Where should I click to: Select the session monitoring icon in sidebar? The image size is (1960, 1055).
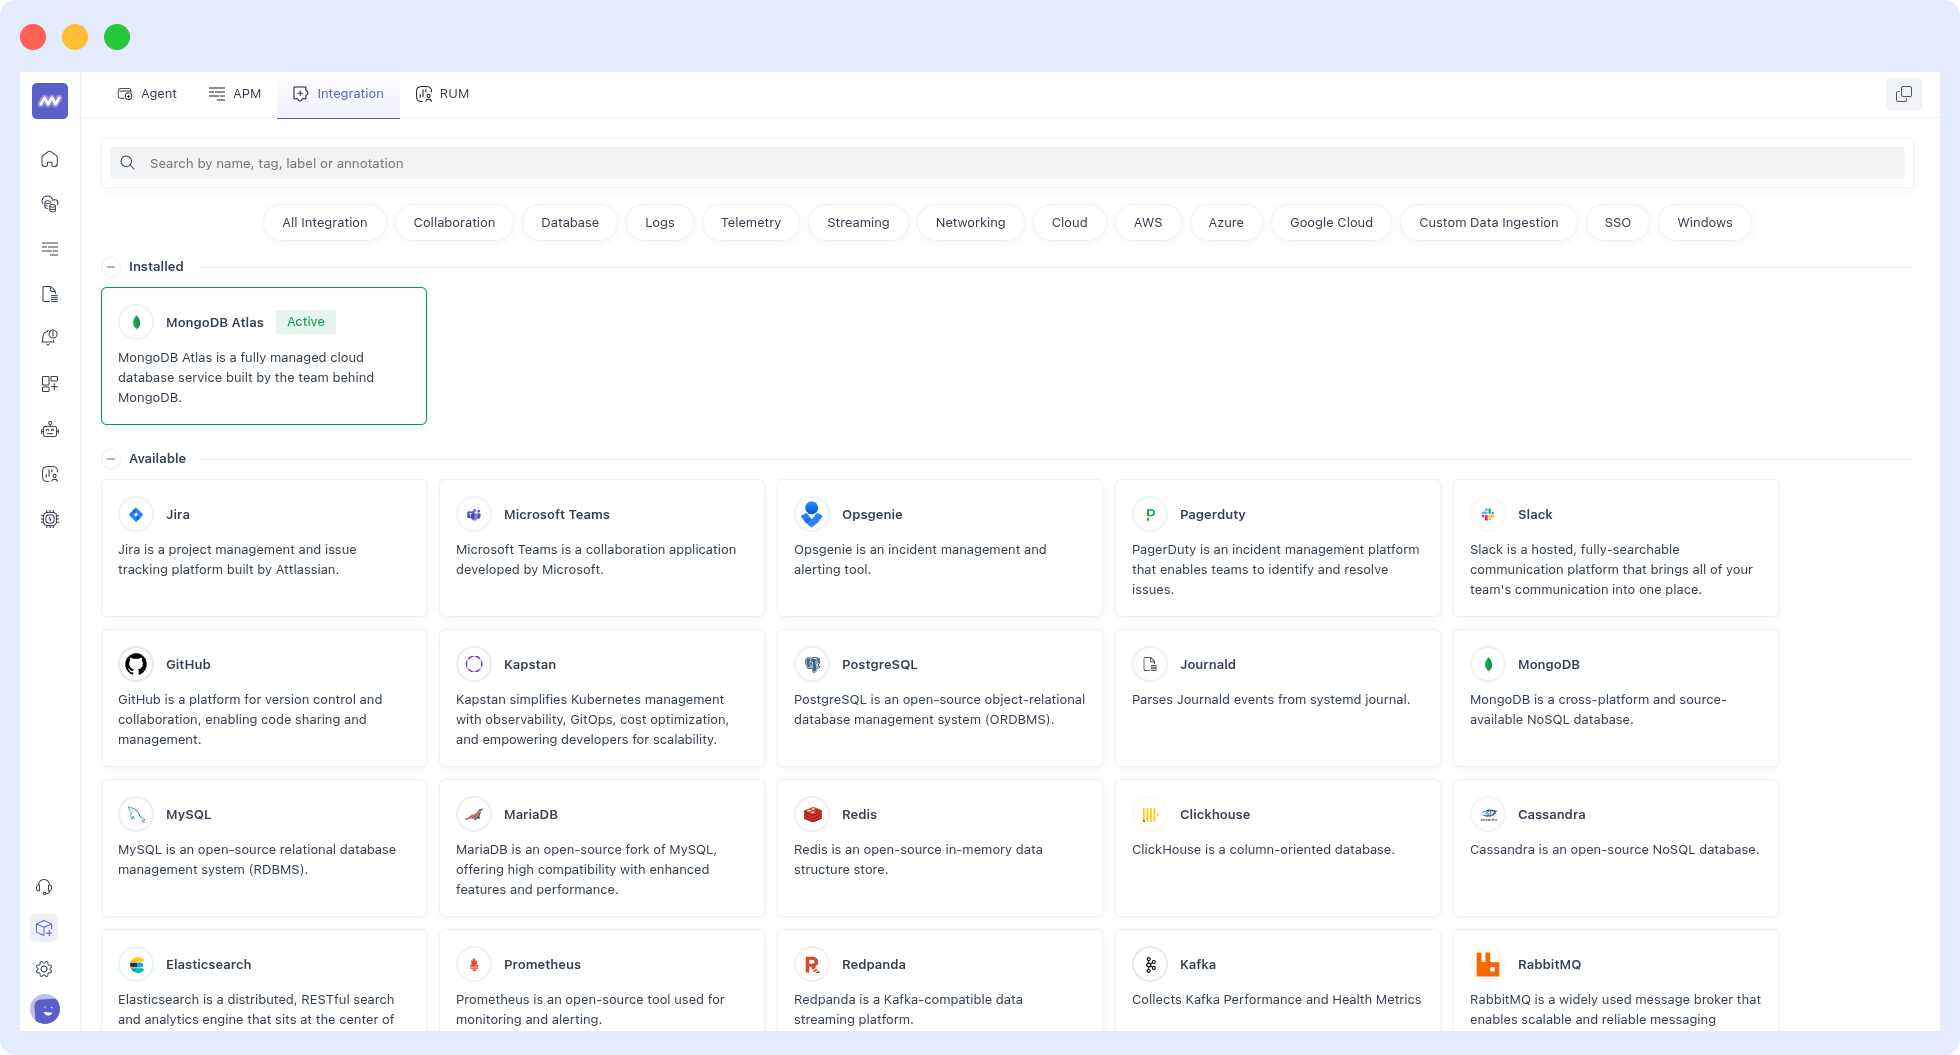click(x=48, y=474)
